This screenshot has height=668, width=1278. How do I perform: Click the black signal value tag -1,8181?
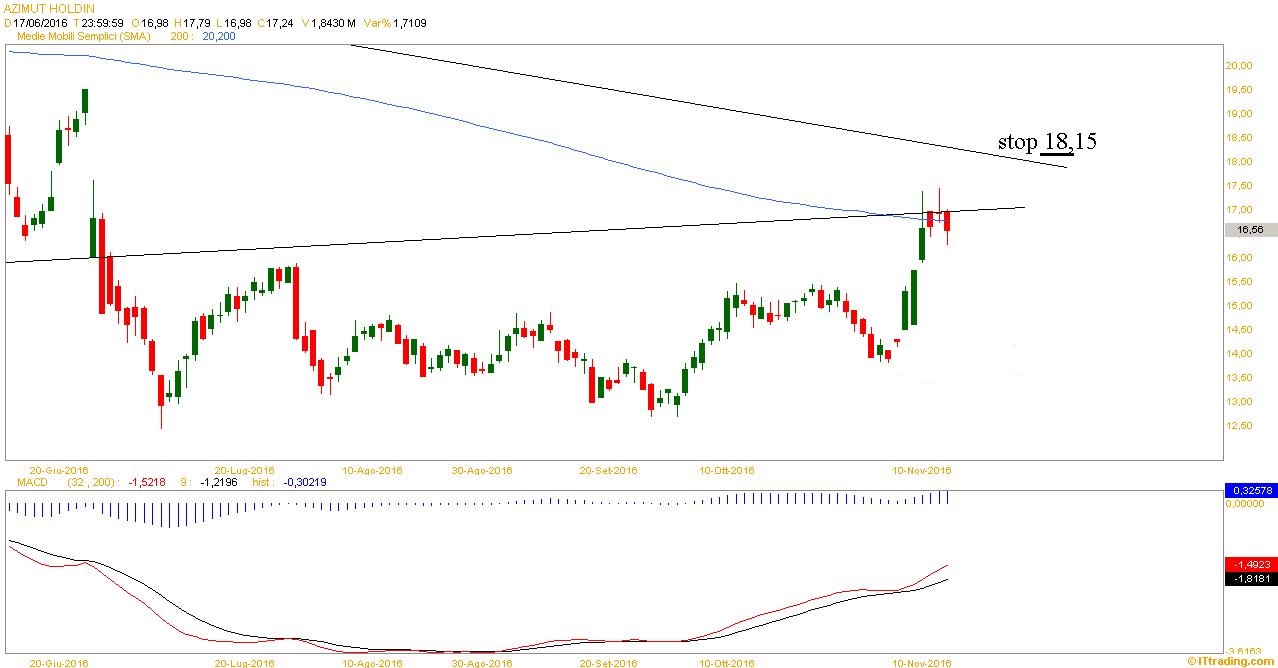(1250, 578)
